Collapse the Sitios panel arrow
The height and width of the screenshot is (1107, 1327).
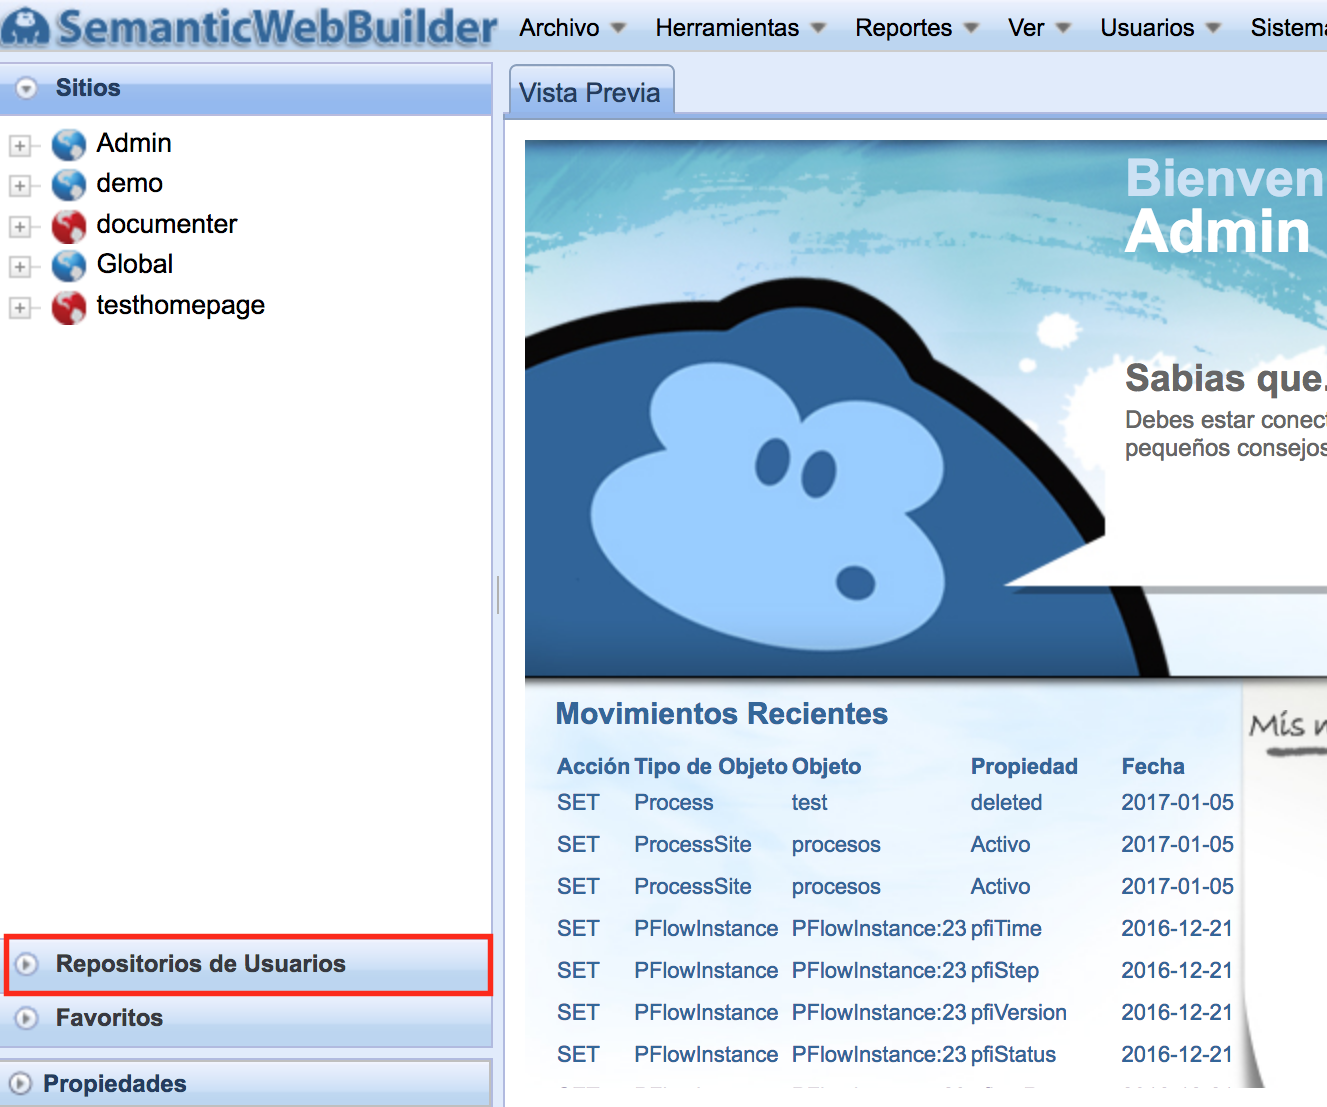tap(27, 89)
